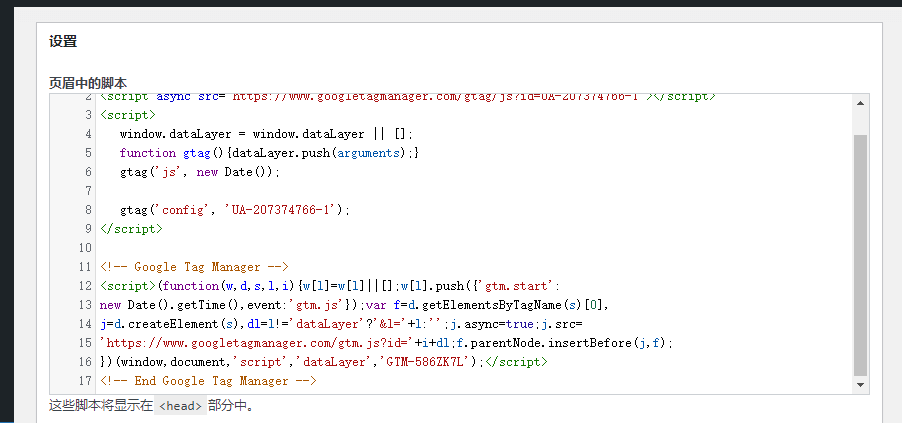This screenshot has height=423, width=902.
Task: Click the "页眉中的脚本" label
Action: tap(87, 83)
